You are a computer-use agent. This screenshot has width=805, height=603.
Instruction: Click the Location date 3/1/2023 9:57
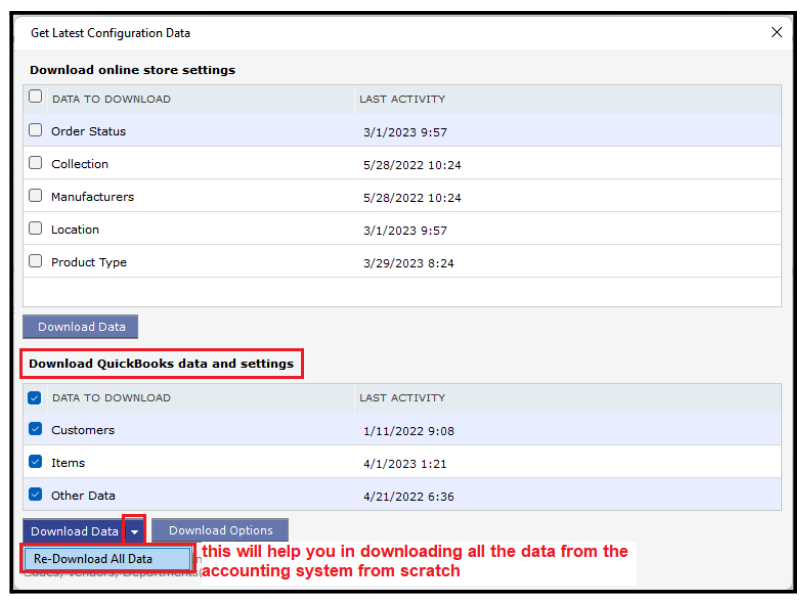tap(405, 231)
